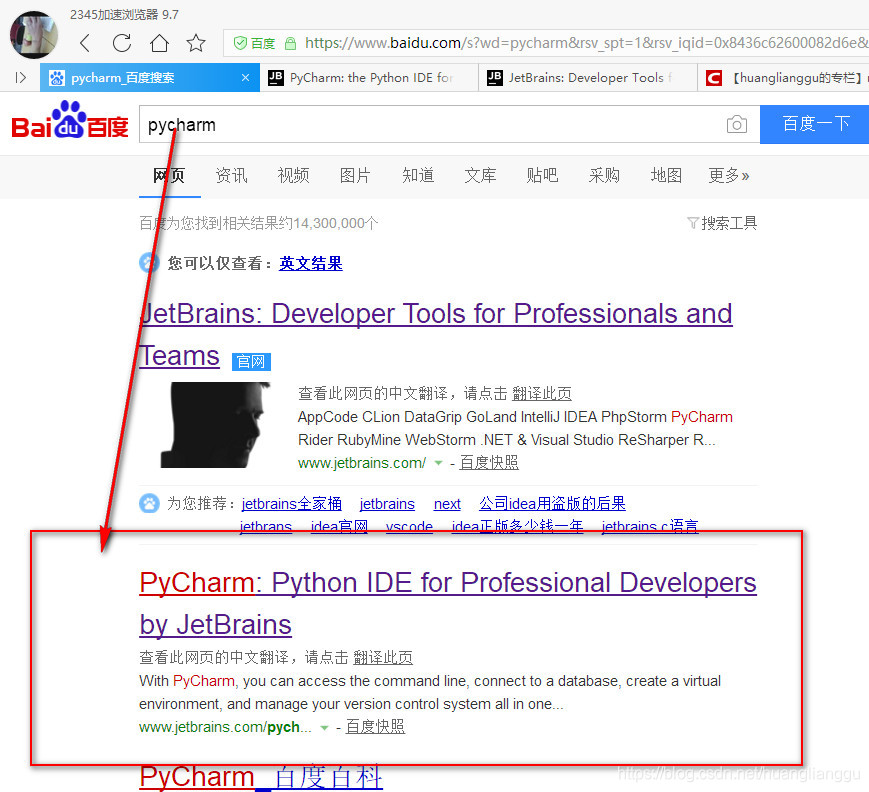This screenshot has width=869, height=792.
Task: Expand dropdown arrow after www.jetbrains.com/pych...
Action: [x=324, y=727]
